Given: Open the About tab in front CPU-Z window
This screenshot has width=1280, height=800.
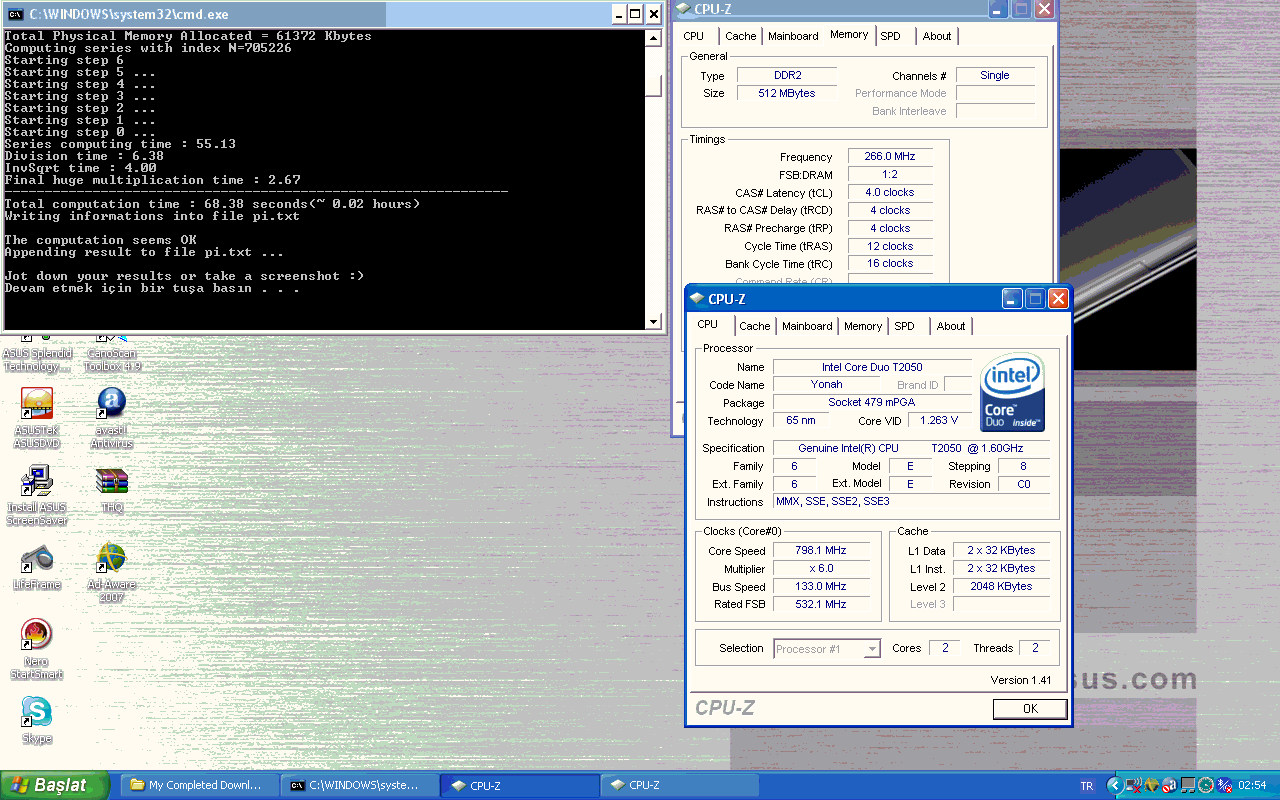Looking at the screenshot, I should pyautogui.click(x=951, y=326).
